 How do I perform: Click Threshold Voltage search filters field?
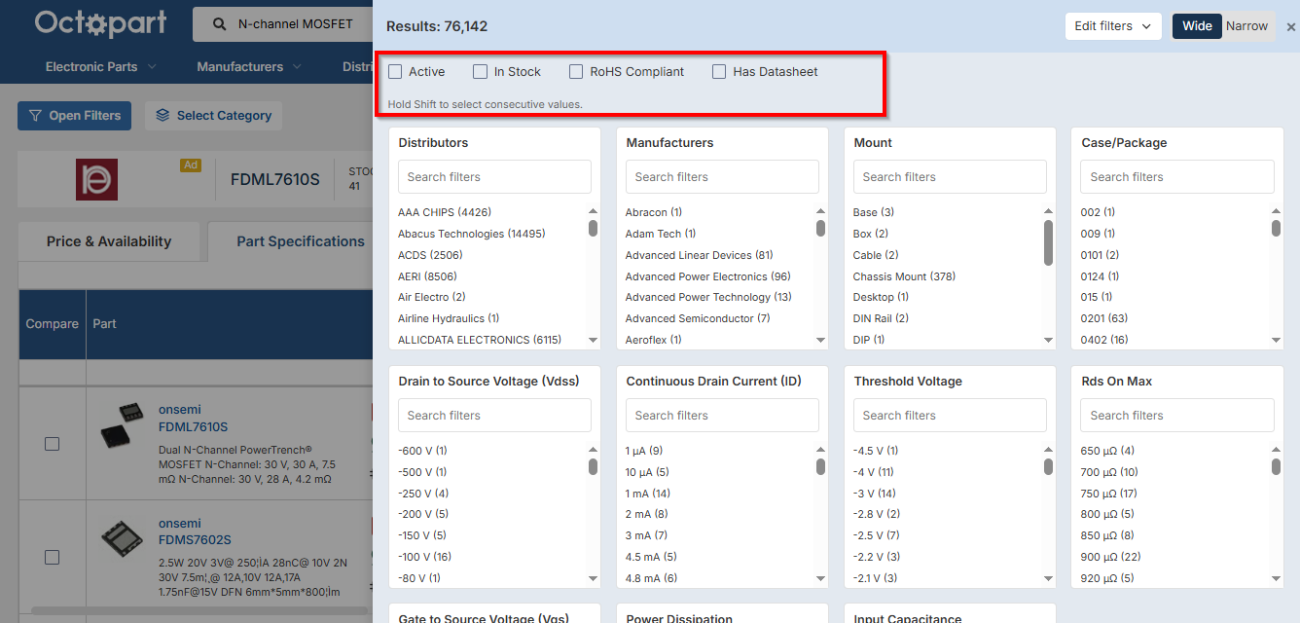pyautogui.click(x=950, y=415)
